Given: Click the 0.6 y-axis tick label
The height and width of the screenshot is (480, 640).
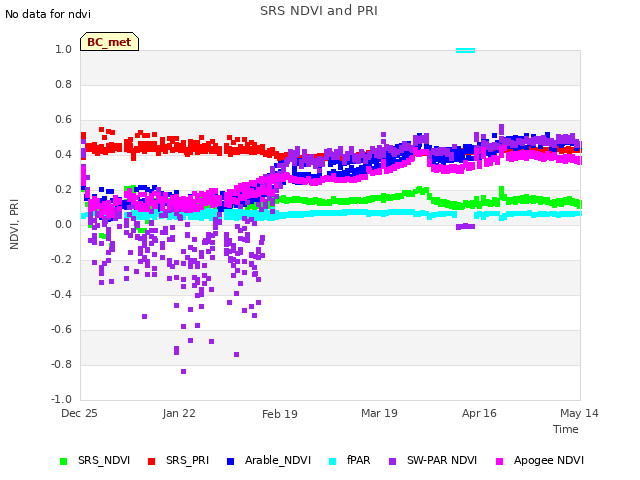Looking at the screenshot, I should (x=63, y=120).
